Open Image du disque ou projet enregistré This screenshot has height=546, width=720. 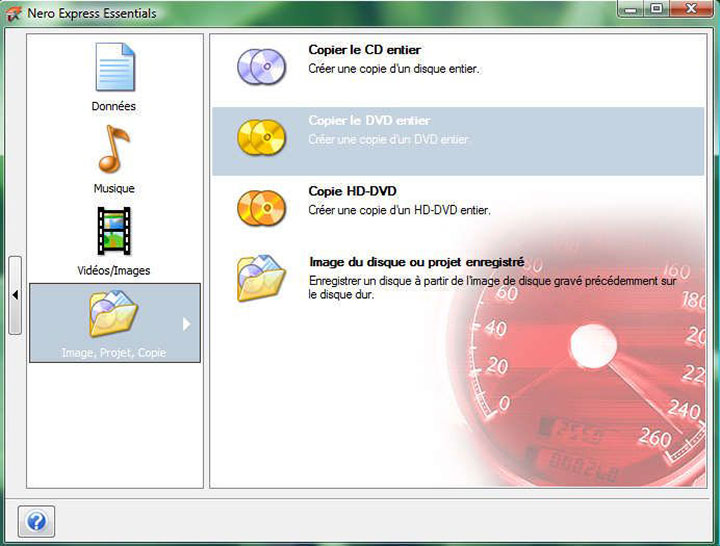click(416, 262)
